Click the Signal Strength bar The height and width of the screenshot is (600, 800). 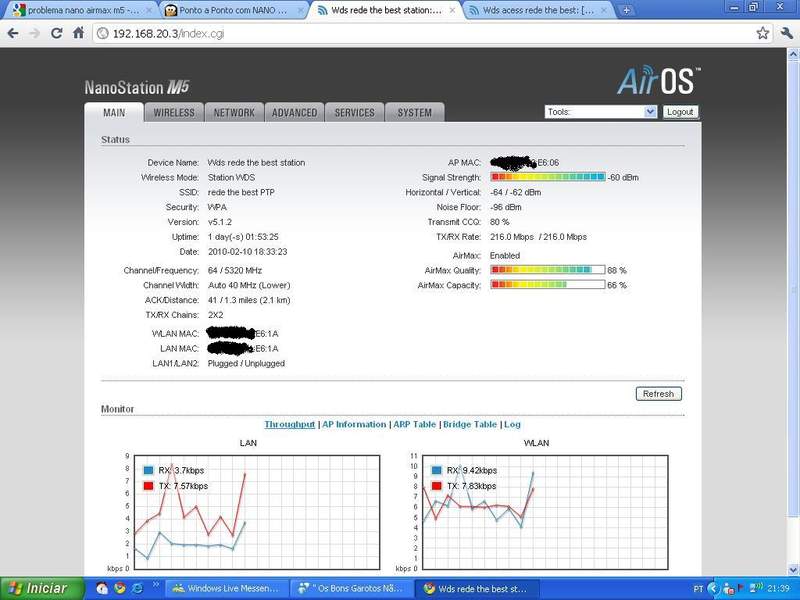click(x=548, y=177)
